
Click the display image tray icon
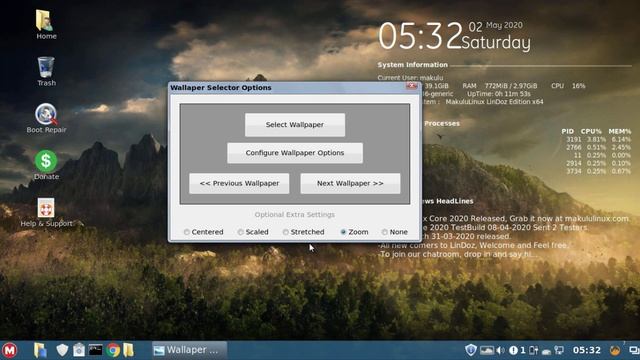point(487,350)
